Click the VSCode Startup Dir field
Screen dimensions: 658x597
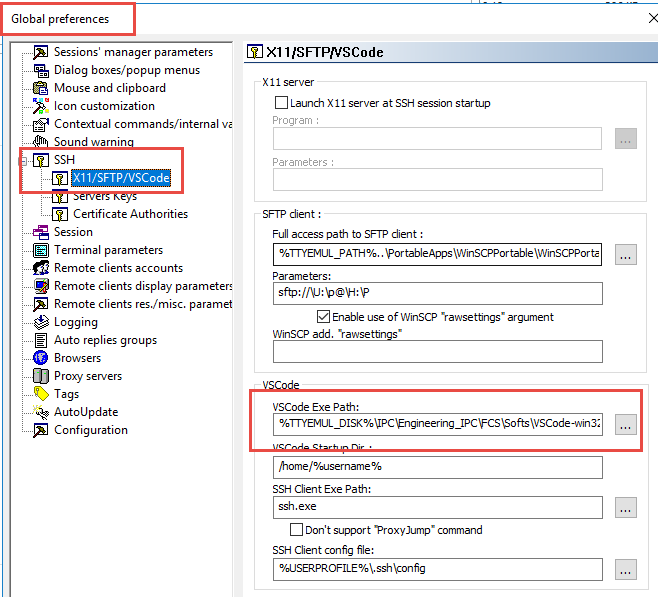click(437, 467)
